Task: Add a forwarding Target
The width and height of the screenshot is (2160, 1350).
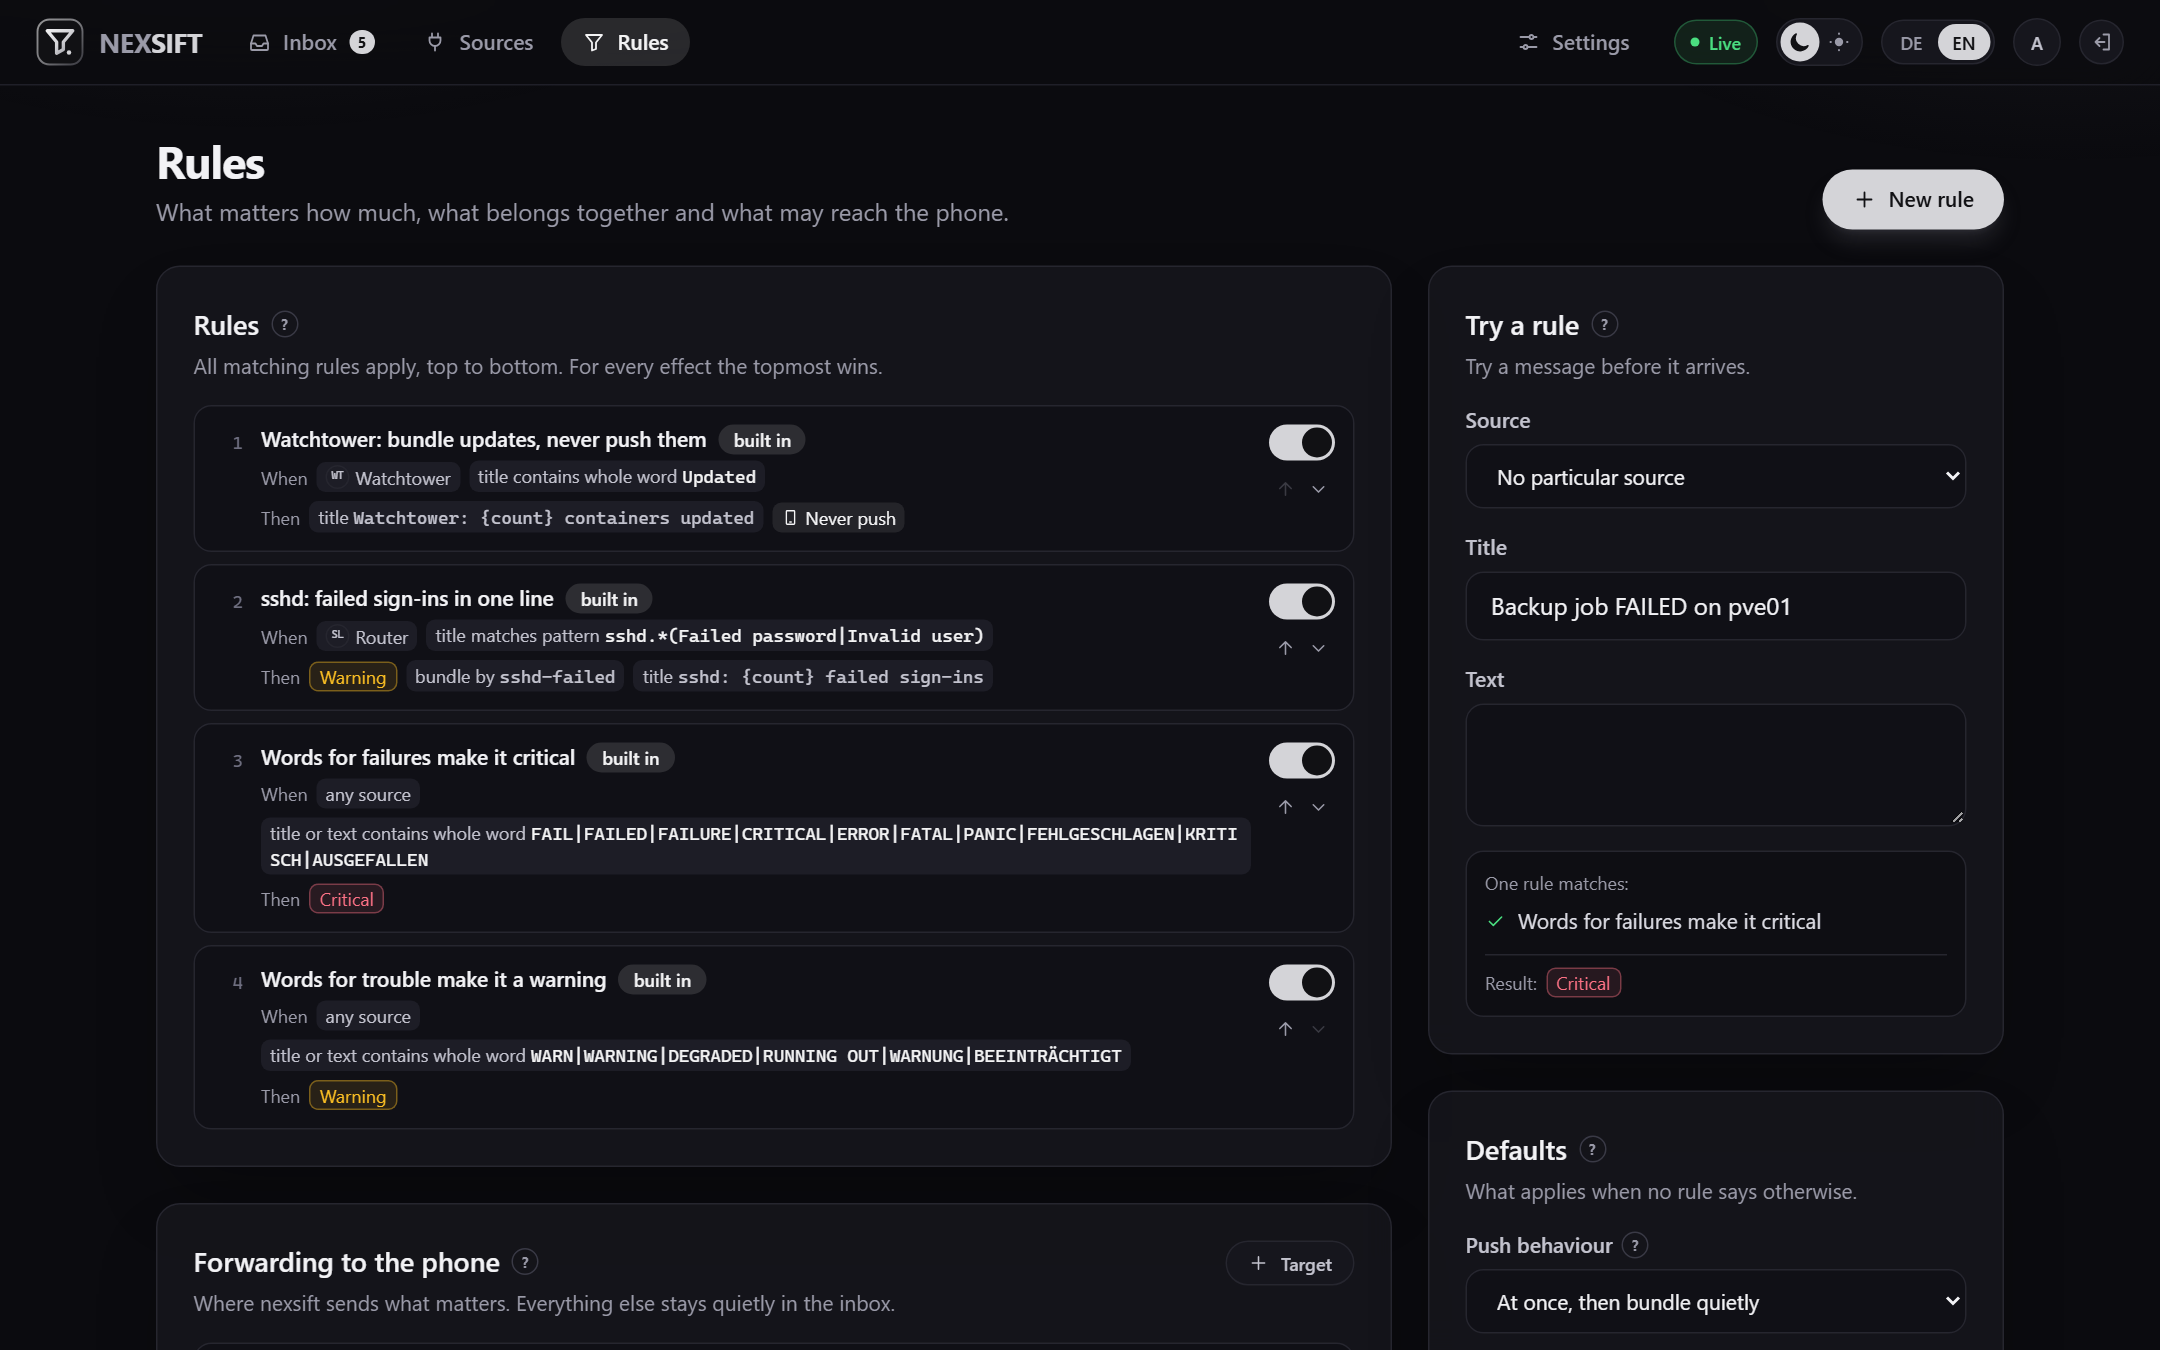Action: (1290, 1264)
